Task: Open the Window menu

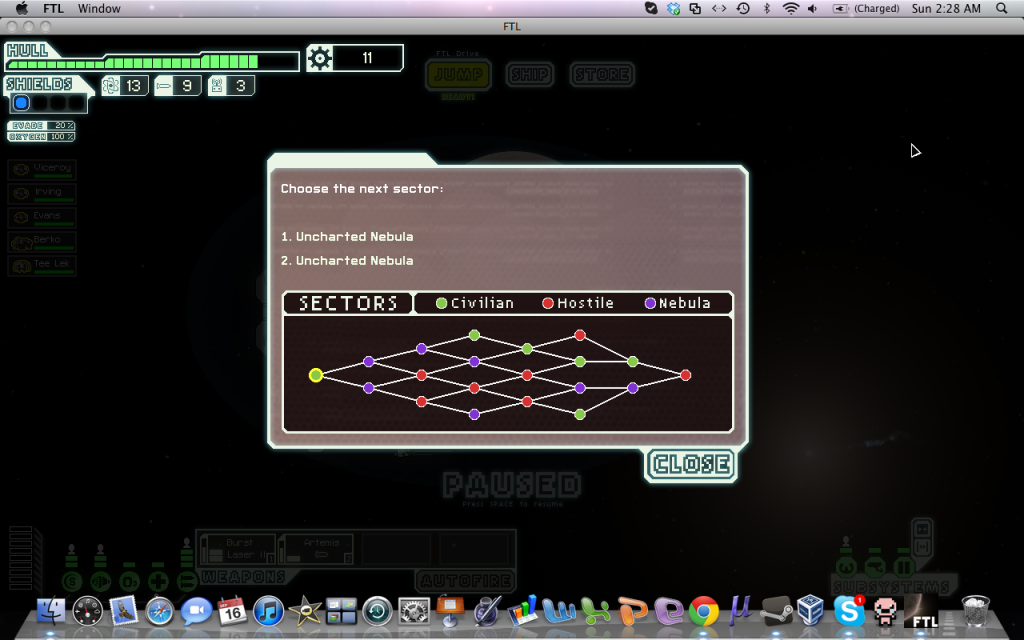Action: click(99, 8)
